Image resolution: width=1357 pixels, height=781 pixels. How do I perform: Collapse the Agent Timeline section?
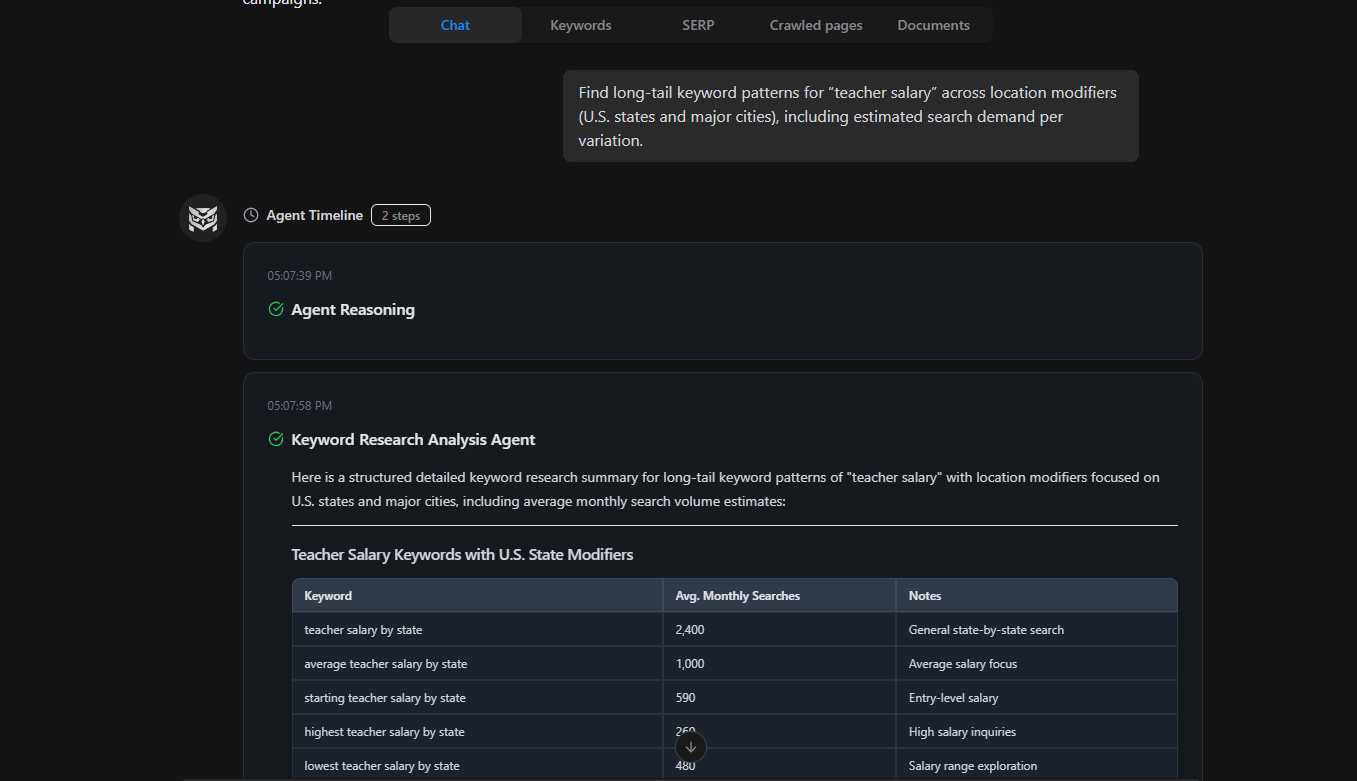click(x=314, y=214)
